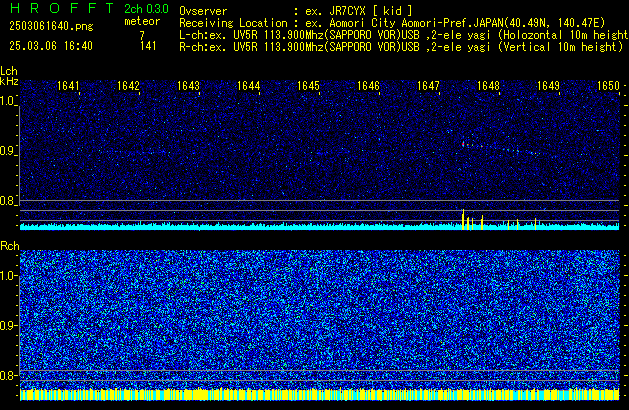Click the "kHz" unit label
629x410 pixels.
point(9,81)
